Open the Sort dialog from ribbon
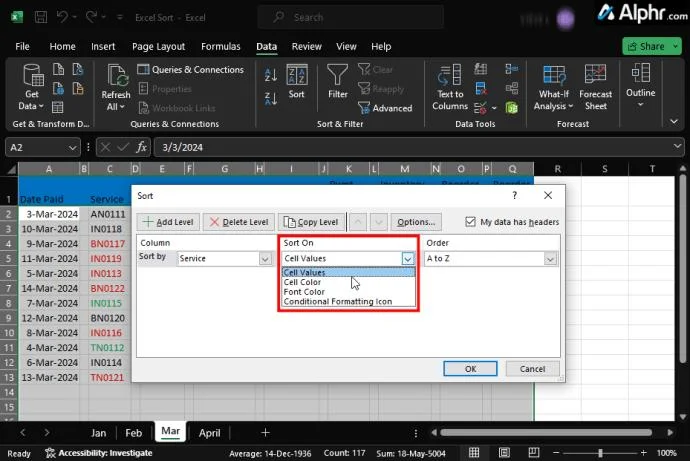 click(296, 80)
